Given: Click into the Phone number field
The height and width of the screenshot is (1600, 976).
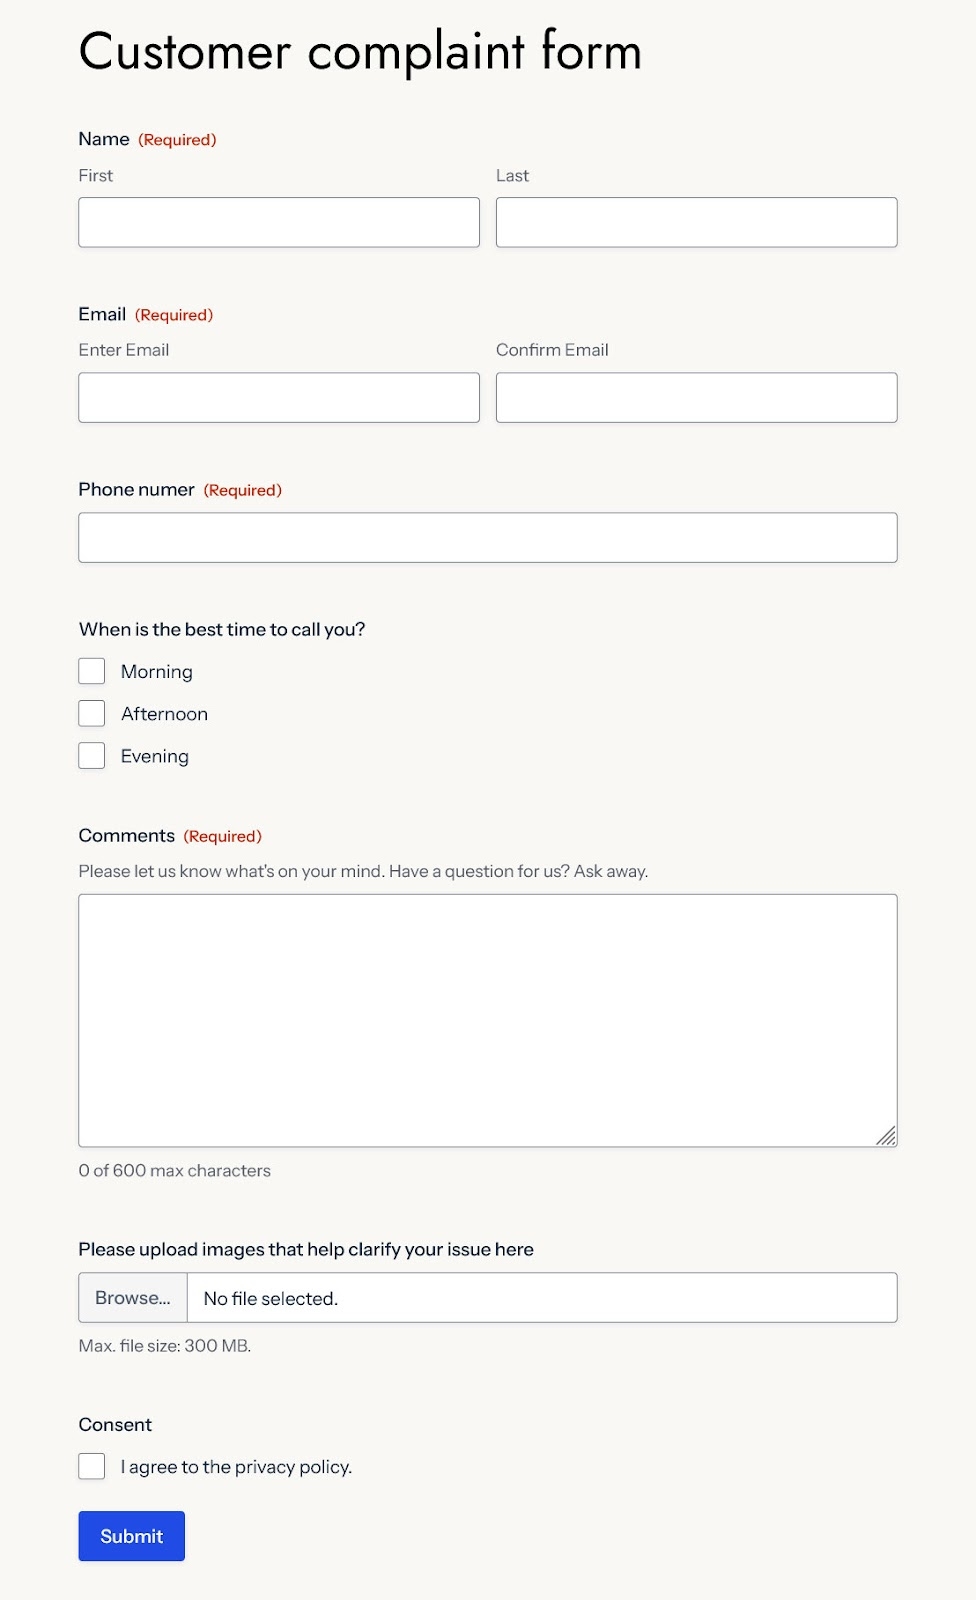Looking at the screenshot, I should [487, 537].
